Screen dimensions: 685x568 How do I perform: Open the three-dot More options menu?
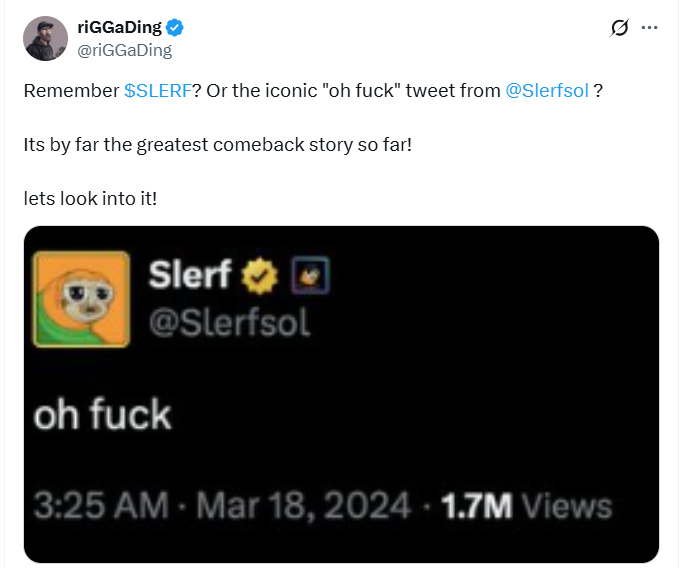[x=649, y=29]
